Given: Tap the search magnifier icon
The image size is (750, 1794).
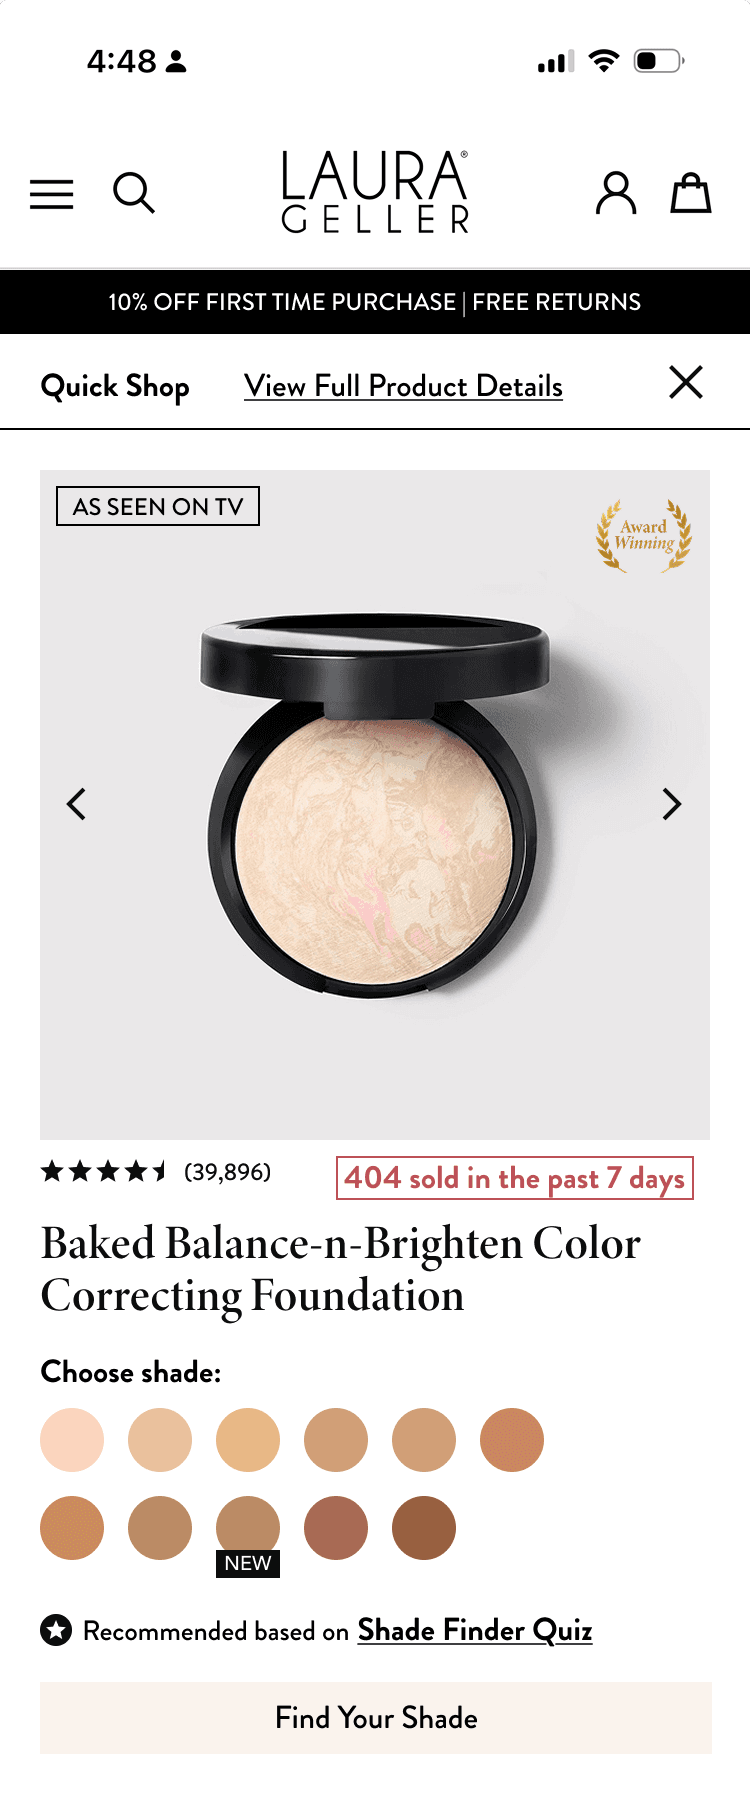Looking at the screenshot, I should coord(134,193).
